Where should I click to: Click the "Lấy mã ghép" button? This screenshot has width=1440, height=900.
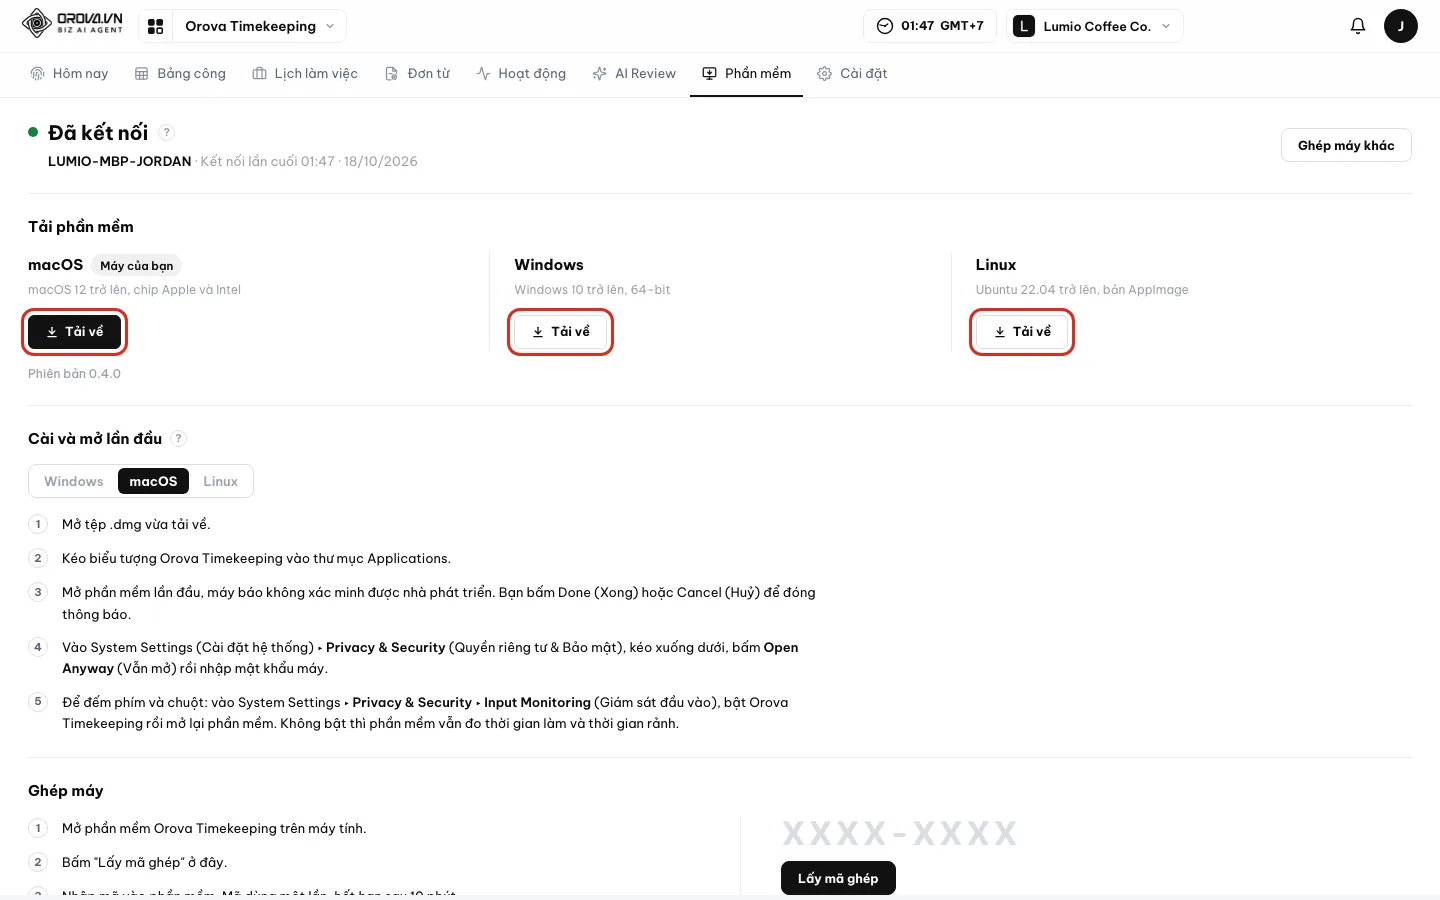(838, 878)
